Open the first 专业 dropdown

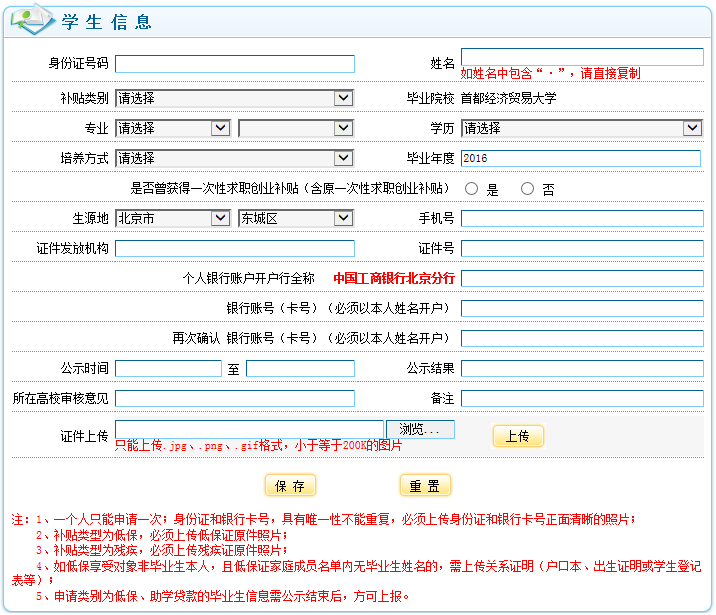pyautogui.click(x=172, y=128)
